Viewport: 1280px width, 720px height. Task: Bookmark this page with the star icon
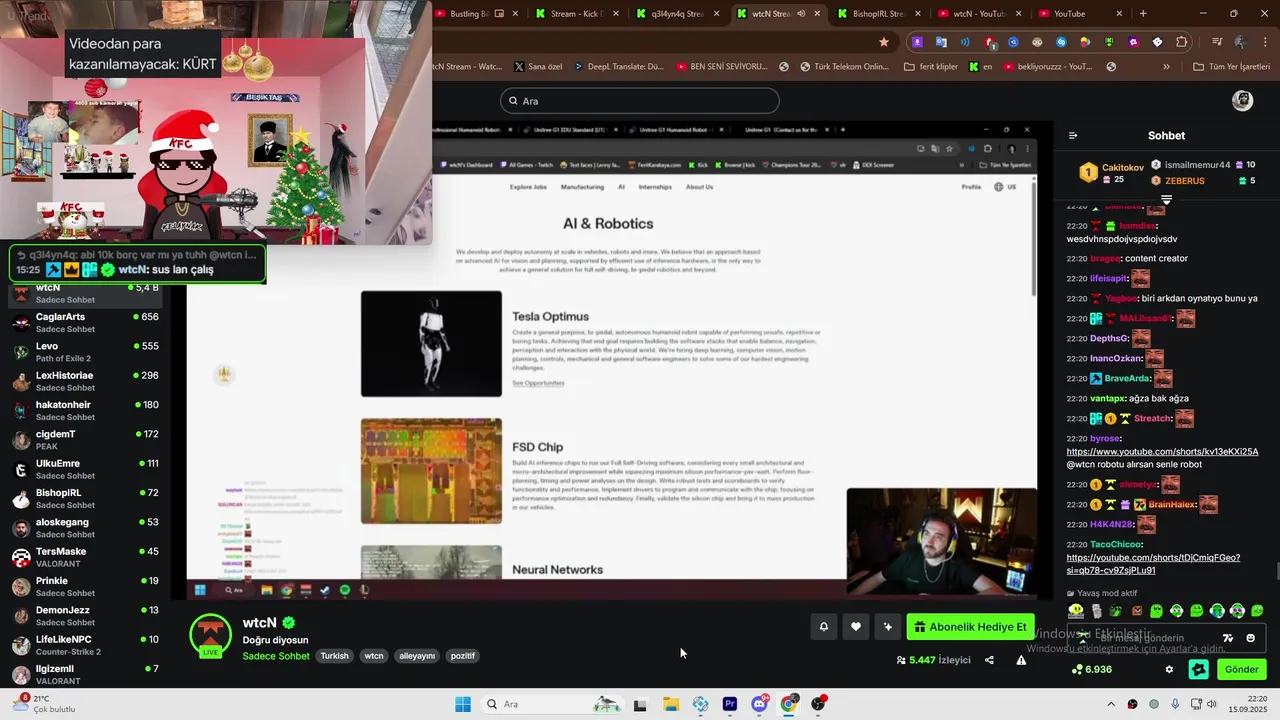pyautogui.click(x=884, y=42)
